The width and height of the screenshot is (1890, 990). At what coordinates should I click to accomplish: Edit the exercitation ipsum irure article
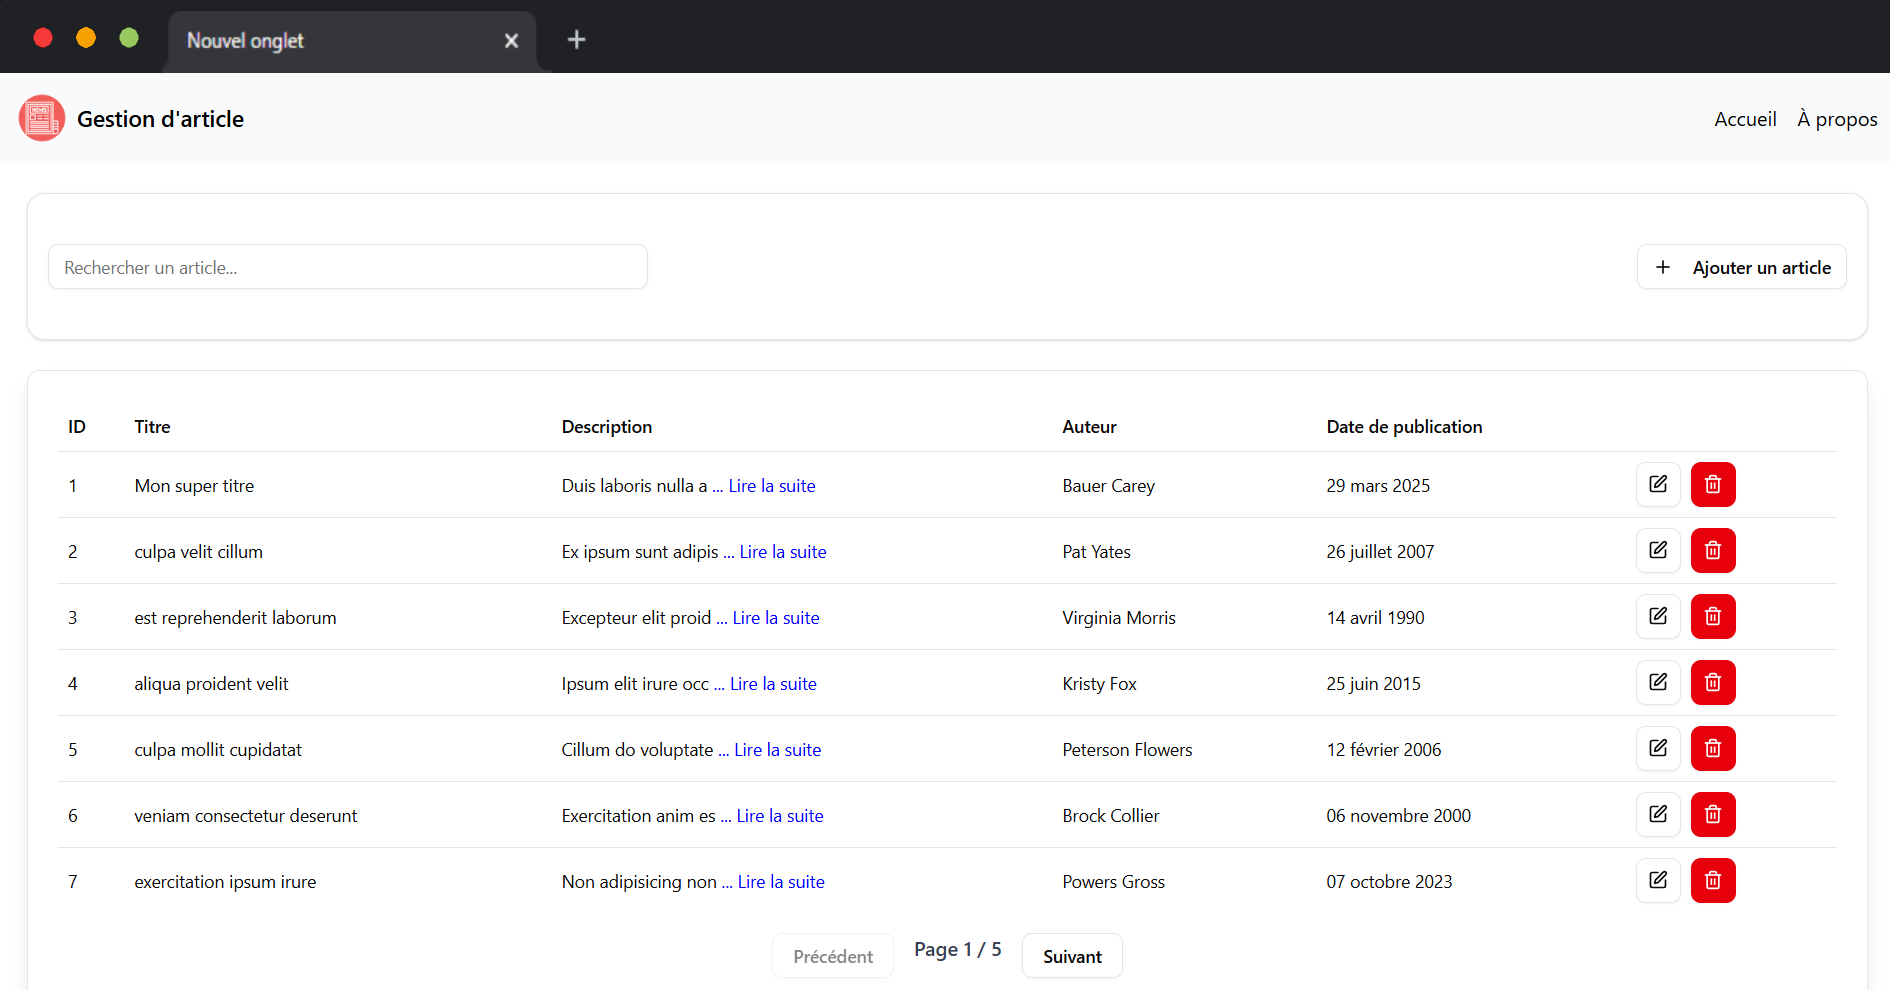[x=1657, y=881]
